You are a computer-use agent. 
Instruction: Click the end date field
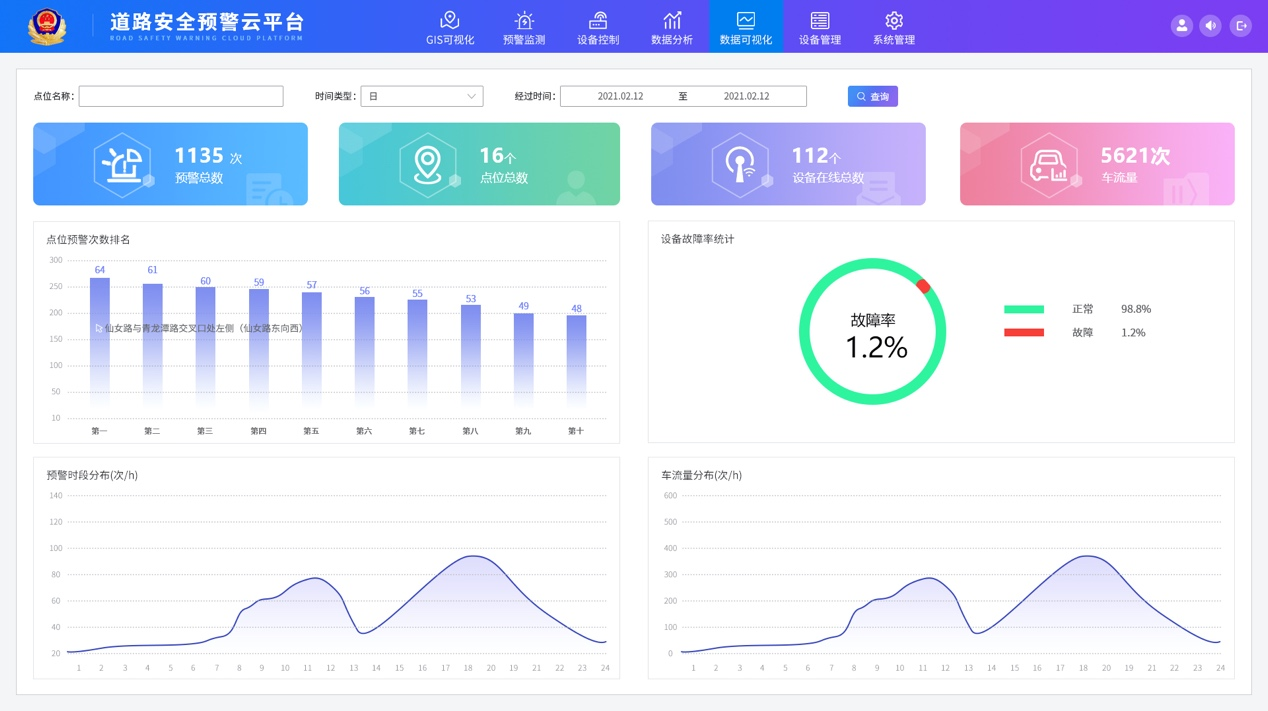[746, 96]
